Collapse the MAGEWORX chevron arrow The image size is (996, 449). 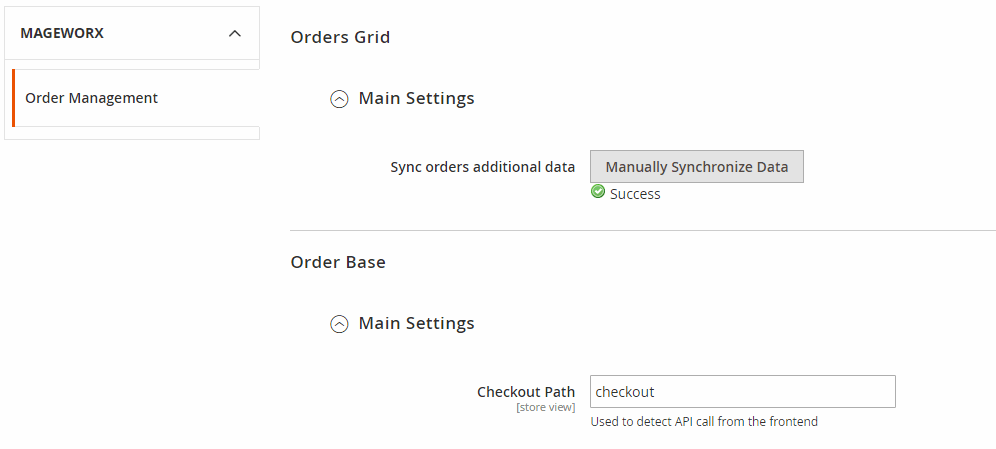click(x=235, y=33)
